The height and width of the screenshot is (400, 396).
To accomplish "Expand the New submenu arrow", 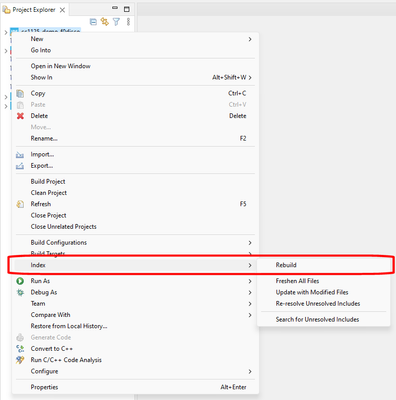I will (x=250, y=39).
